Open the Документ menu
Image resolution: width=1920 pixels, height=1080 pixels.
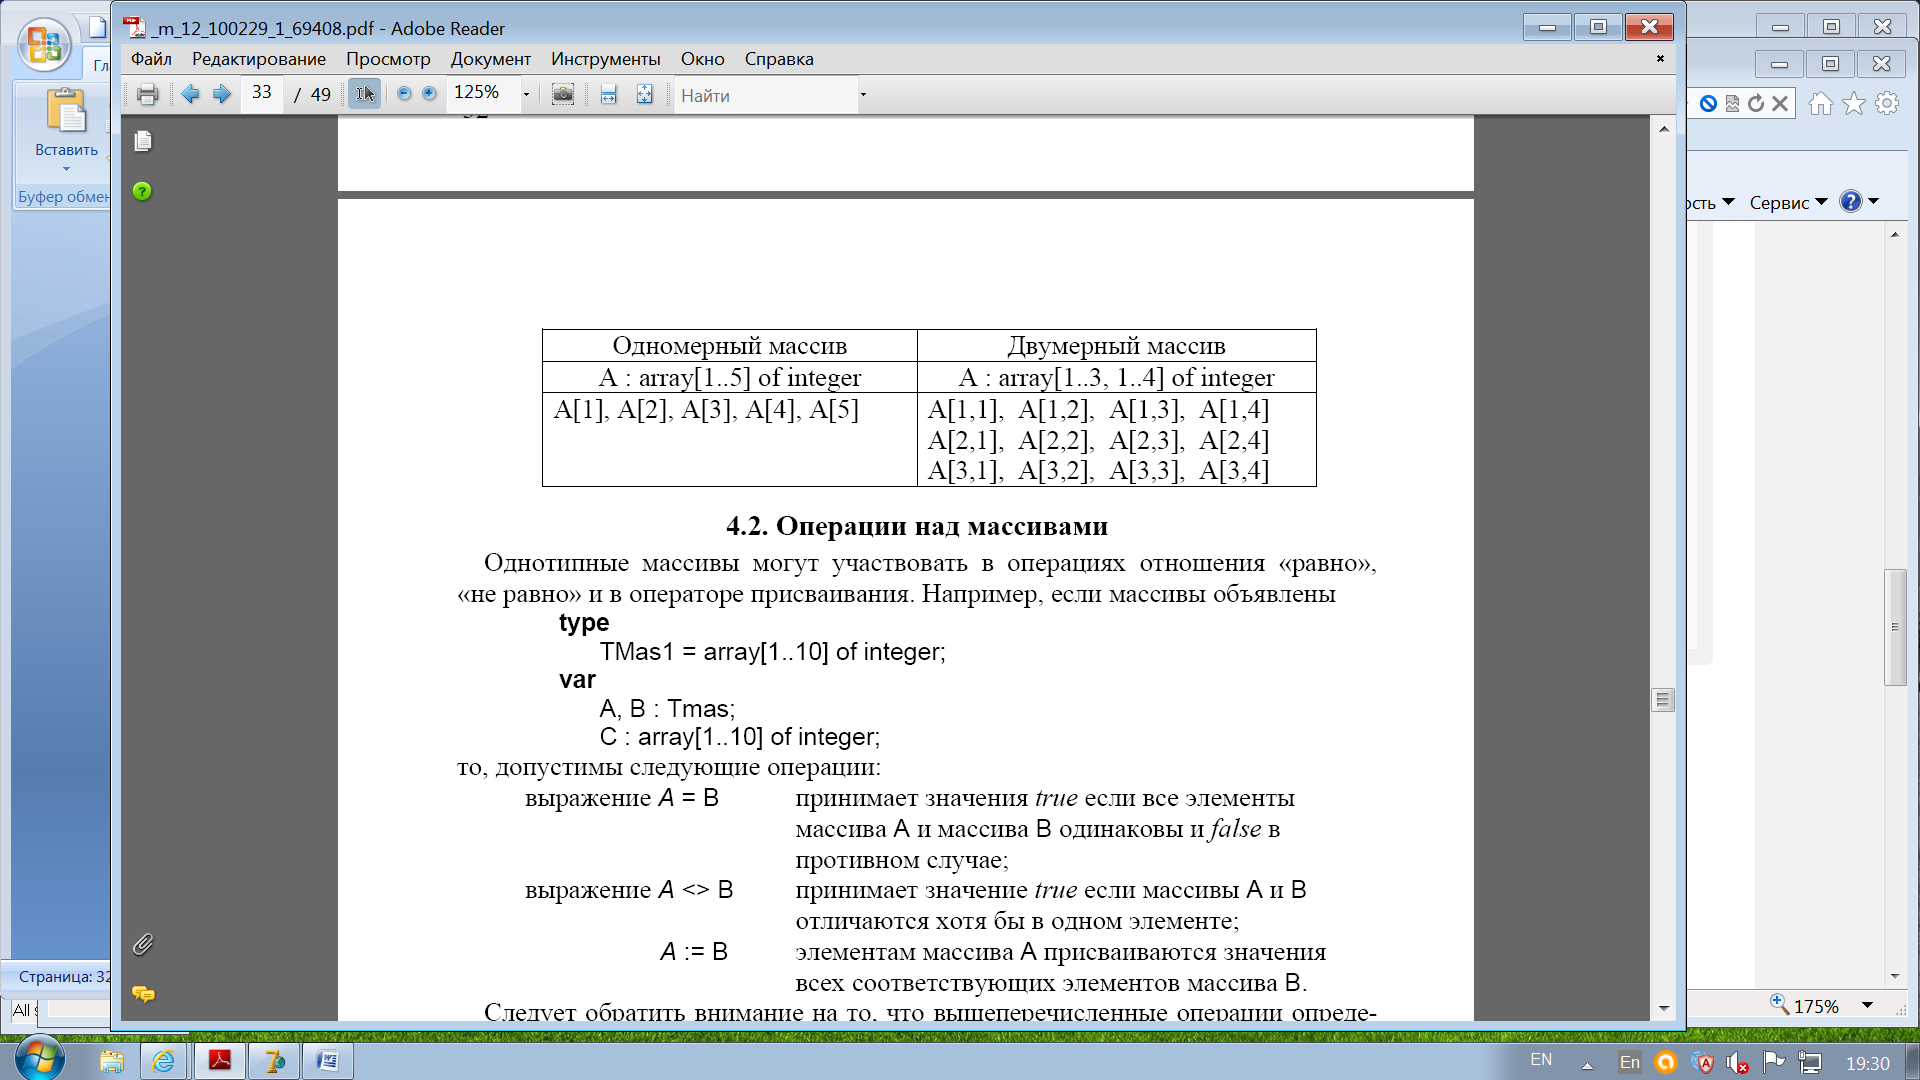click(x=490, y=59)
